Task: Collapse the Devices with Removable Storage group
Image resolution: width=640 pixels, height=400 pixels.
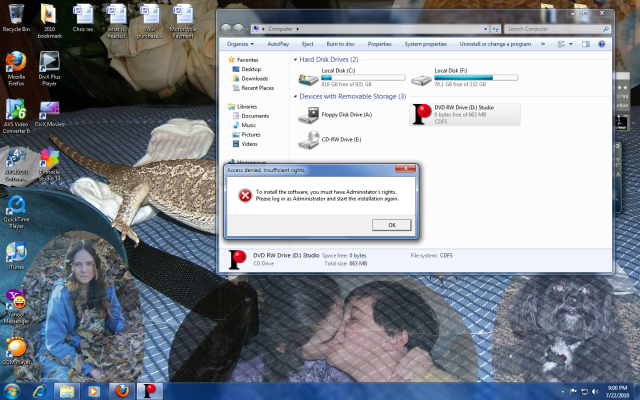Action: click(x=295, y=97)
